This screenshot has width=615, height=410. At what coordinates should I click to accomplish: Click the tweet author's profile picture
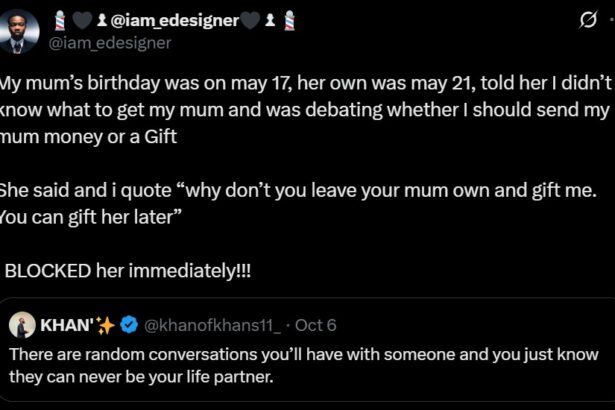[20, 32]
